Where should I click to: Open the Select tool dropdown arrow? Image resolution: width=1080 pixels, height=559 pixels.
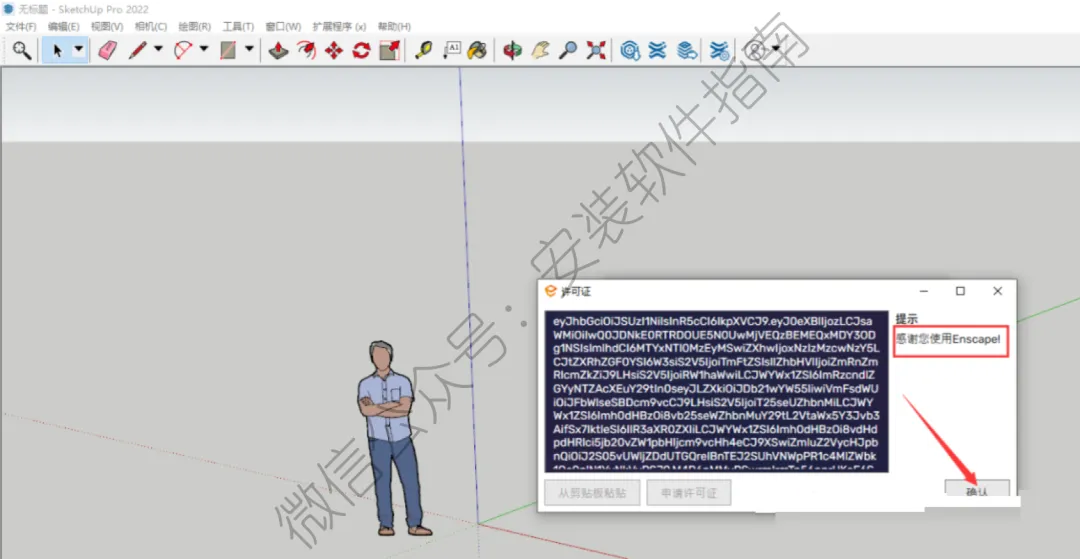click(79, 50)
